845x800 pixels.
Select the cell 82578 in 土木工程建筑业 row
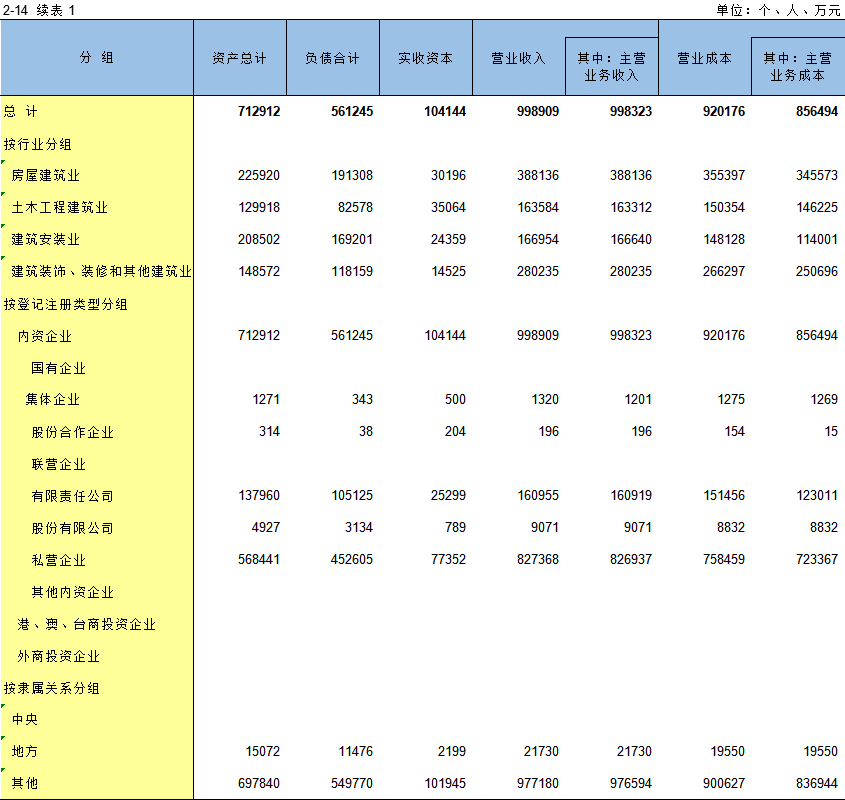(355, 207)
